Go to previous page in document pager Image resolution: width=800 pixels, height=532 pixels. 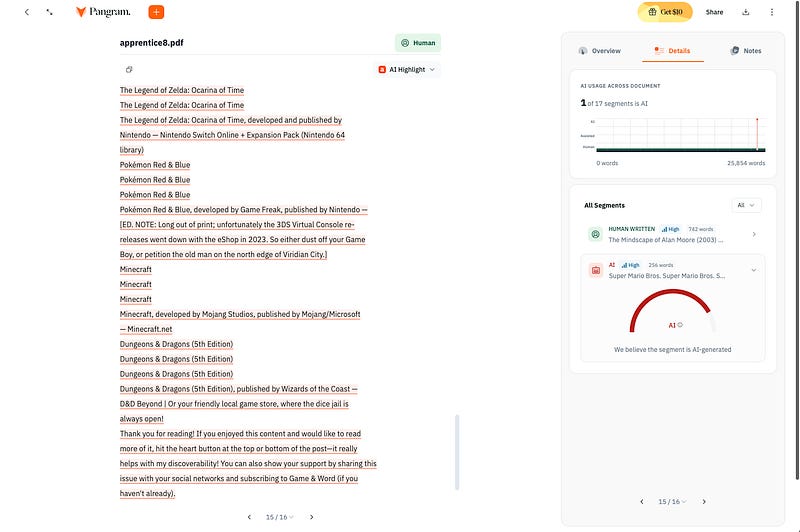(249, 517)
